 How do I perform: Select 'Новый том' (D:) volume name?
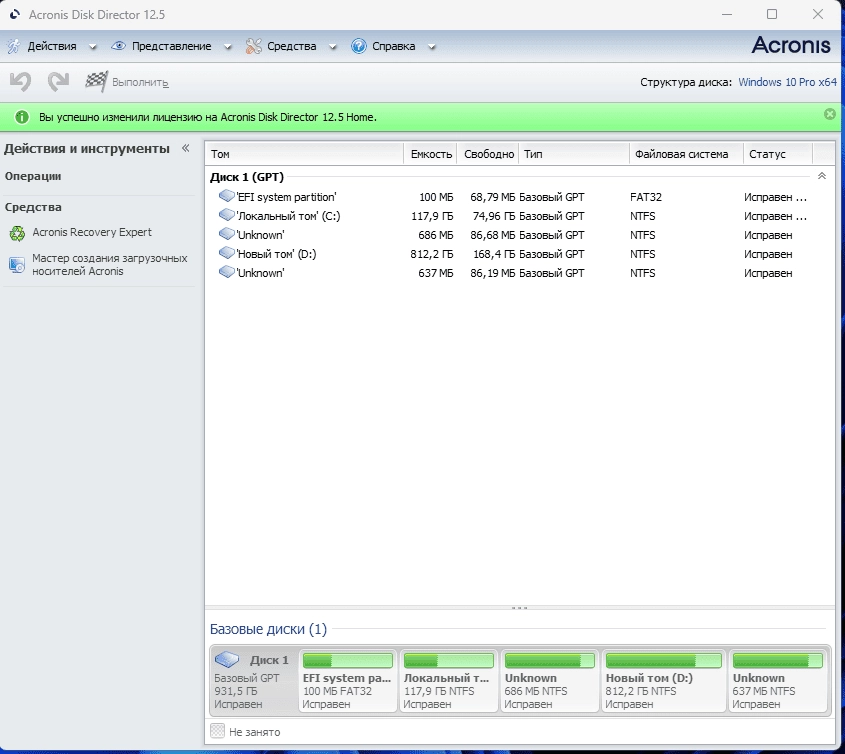[x=276, y=254]
